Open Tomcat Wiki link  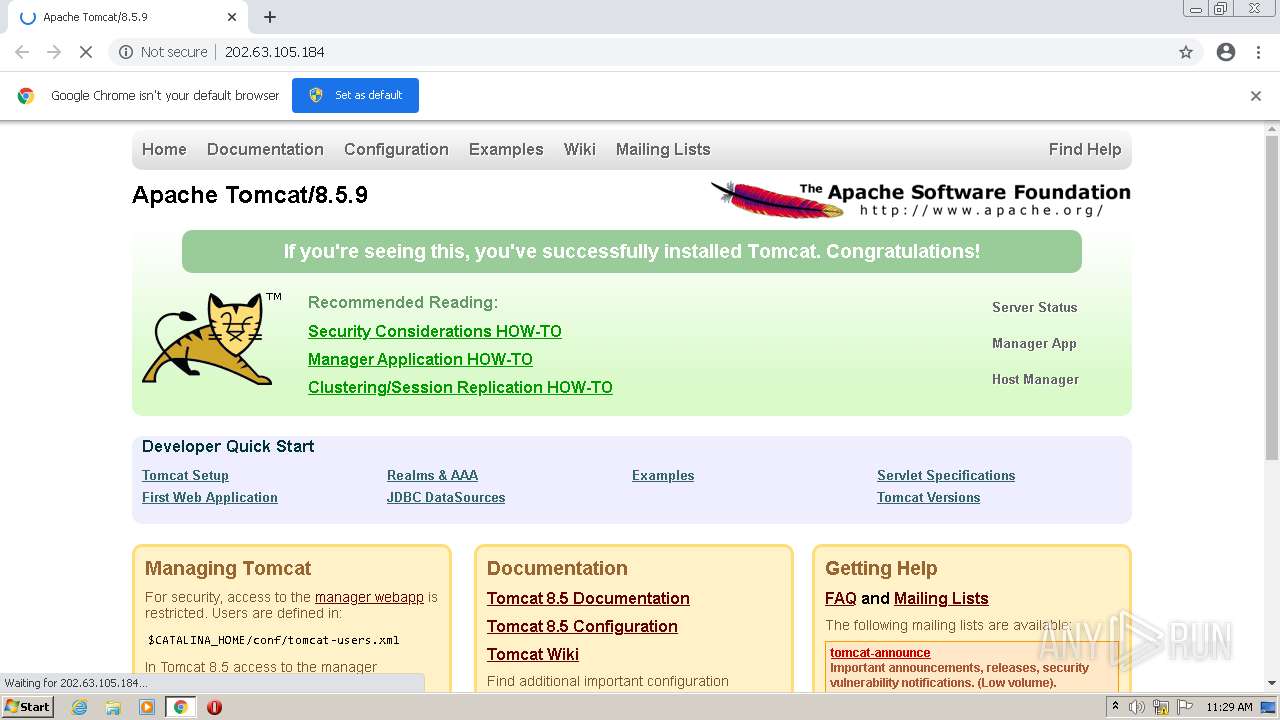(533, 654)
